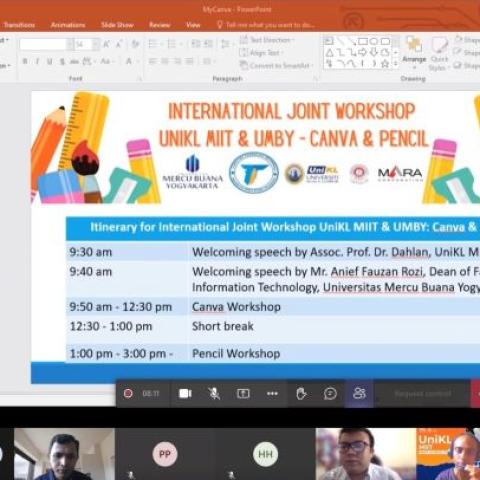
Task: Toggle Bold formatting in Font group
Action: click(x=25, y=62)
